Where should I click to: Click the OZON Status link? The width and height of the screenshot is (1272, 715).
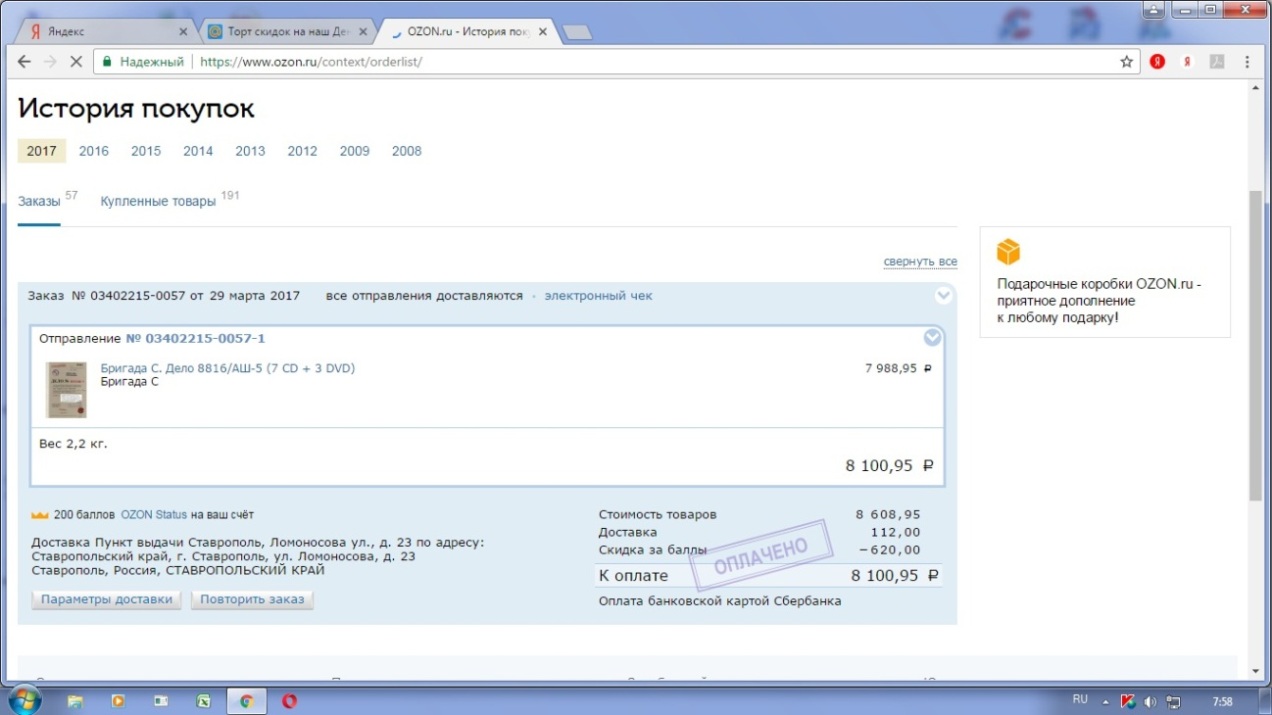154,515
